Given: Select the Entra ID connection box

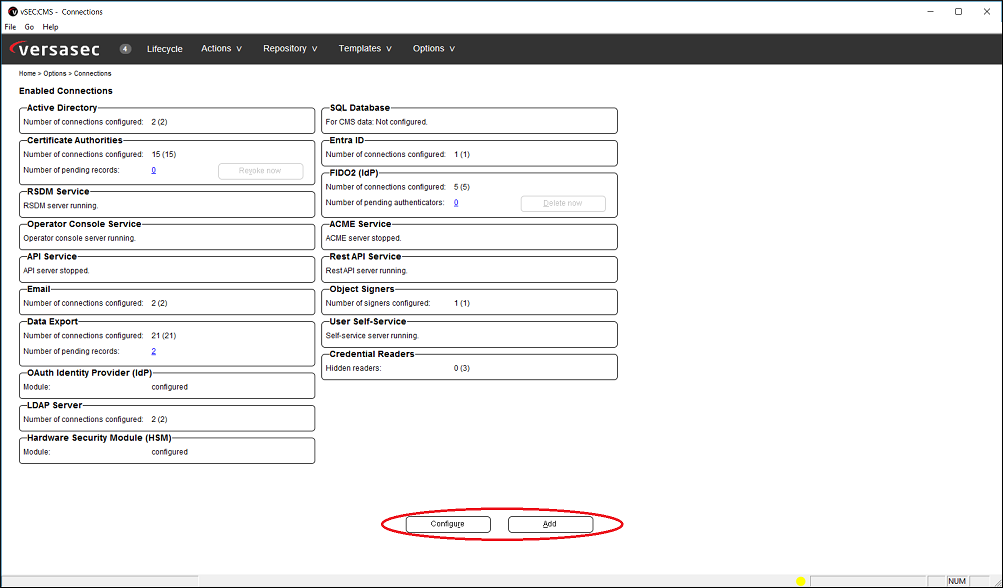Looking at the screenshot, I should point(470,151).
